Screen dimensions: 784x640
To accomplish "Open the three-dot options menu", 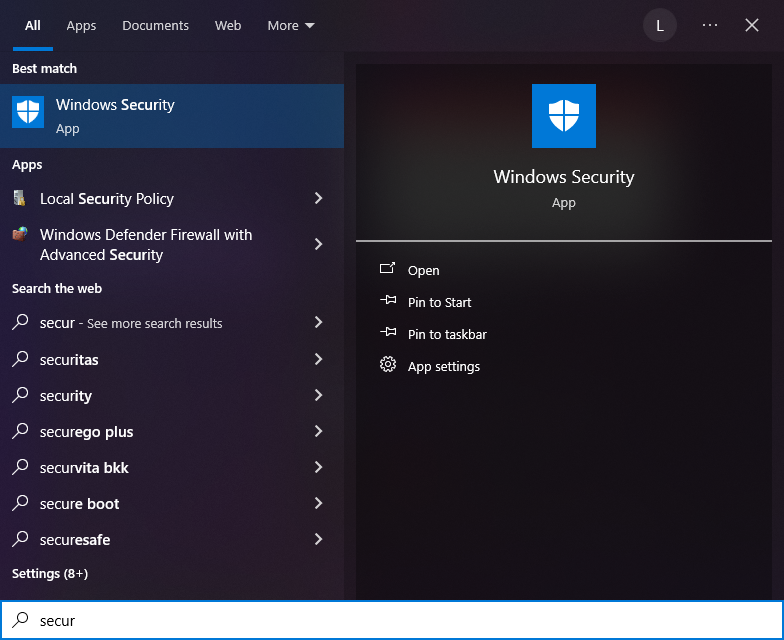I will pos(710,25).
